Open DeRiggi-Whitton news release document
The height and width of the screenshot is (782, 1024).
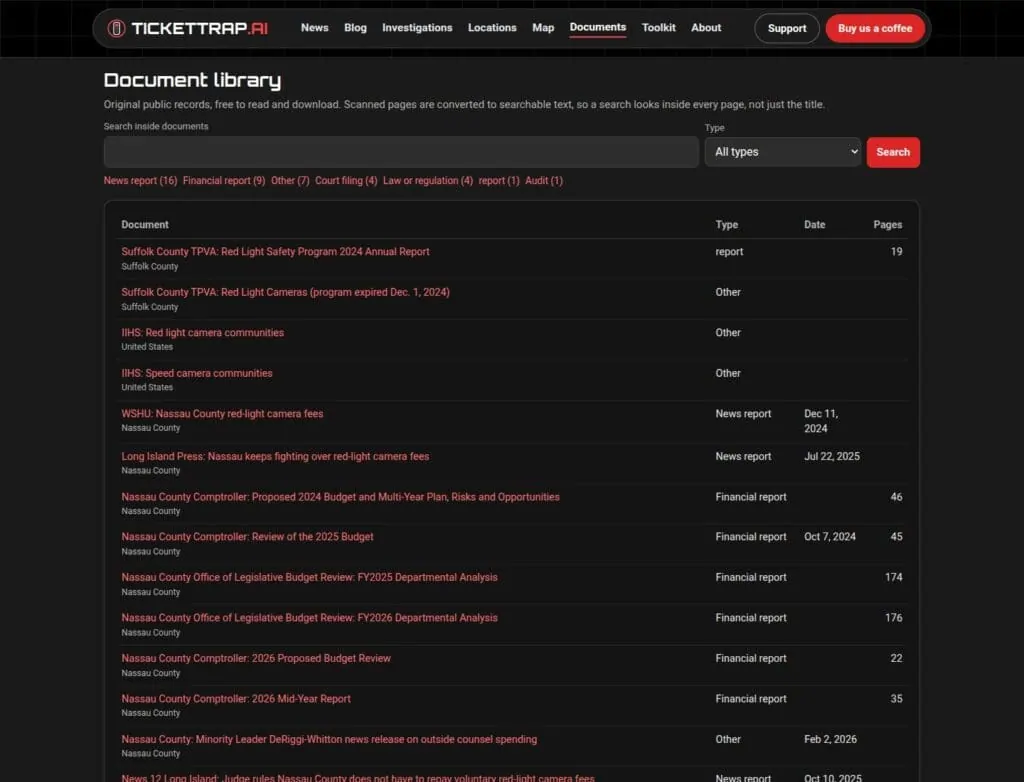pos(329,739)
